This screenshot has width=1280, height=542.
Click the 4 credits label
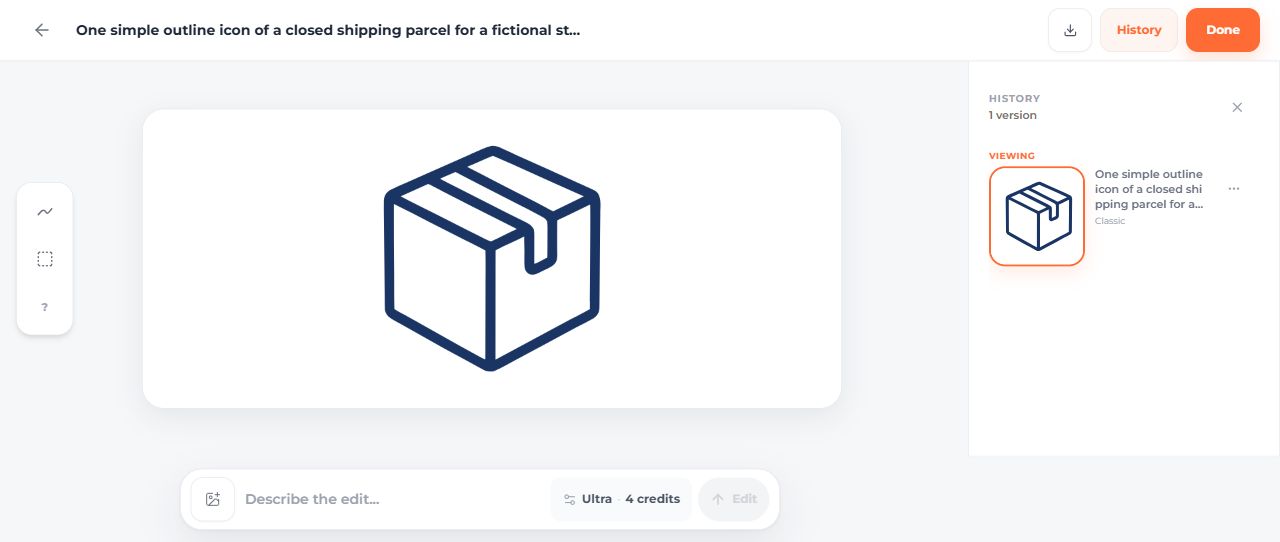coord(652,499)
